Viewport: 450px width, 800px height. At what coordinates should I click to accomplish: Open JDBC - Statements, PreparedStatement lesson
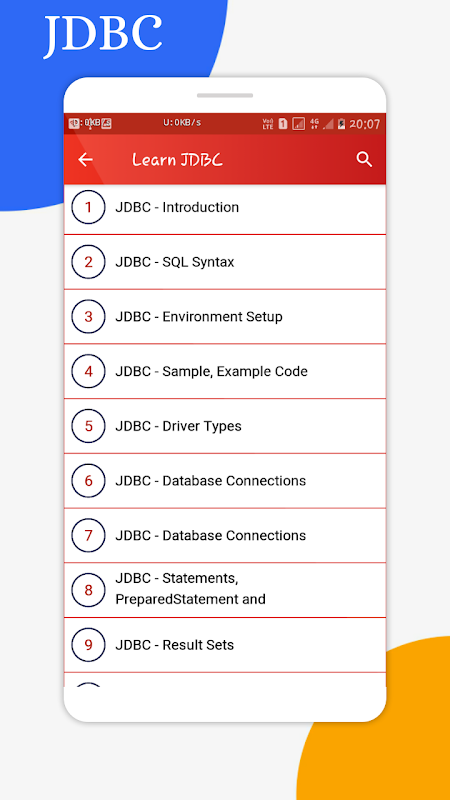tap(224, 590)
